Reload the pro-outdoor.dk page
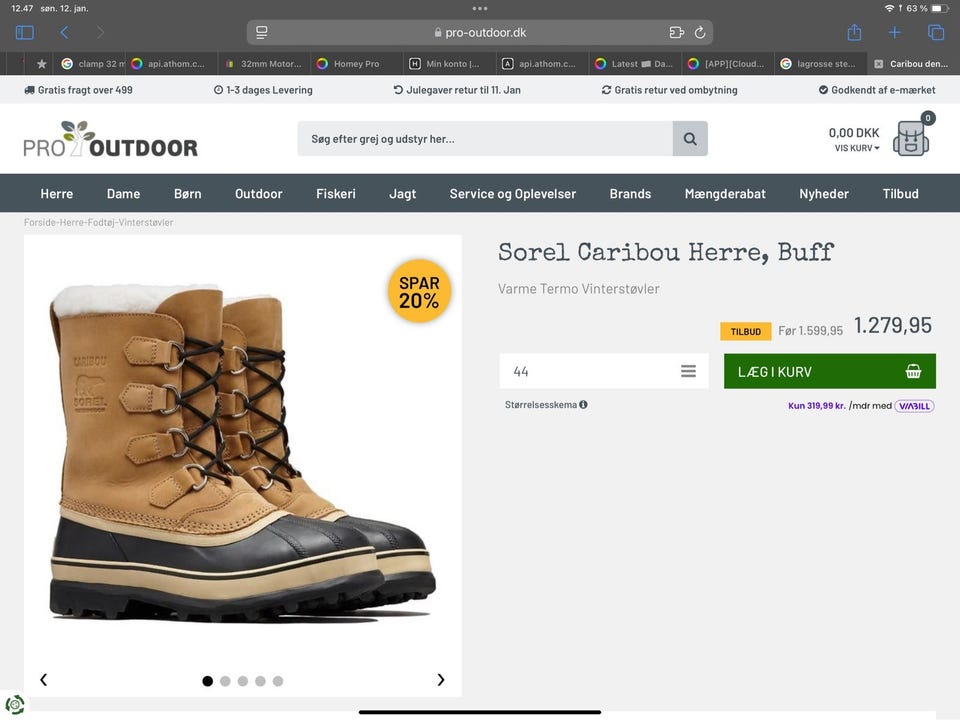Viewport: 960px width, 720px height. pyautogui.click(x=700, y=32)
